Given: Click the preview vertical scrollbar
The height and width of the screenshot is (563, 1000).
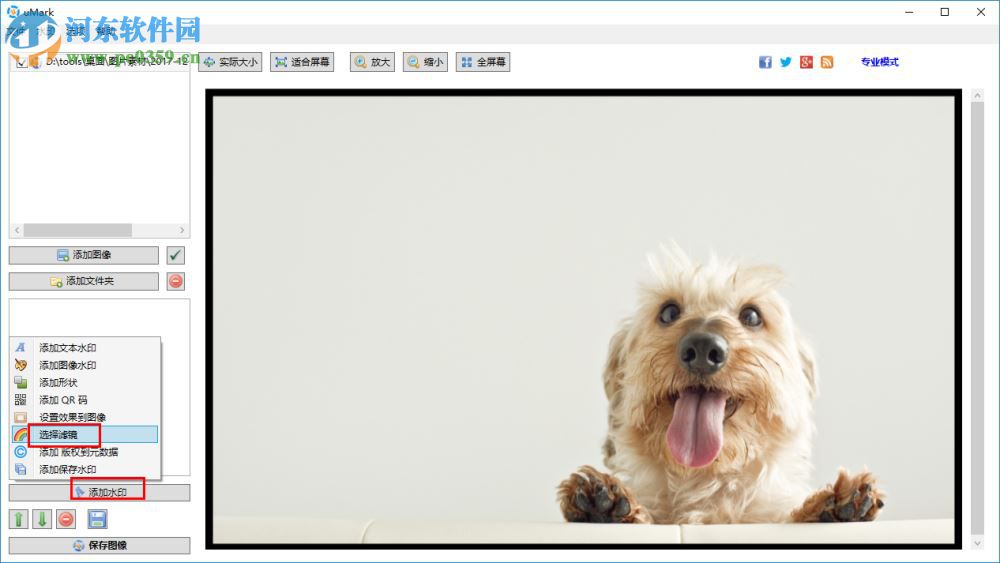Looking at the screenshot, I should tap(977, 319).
